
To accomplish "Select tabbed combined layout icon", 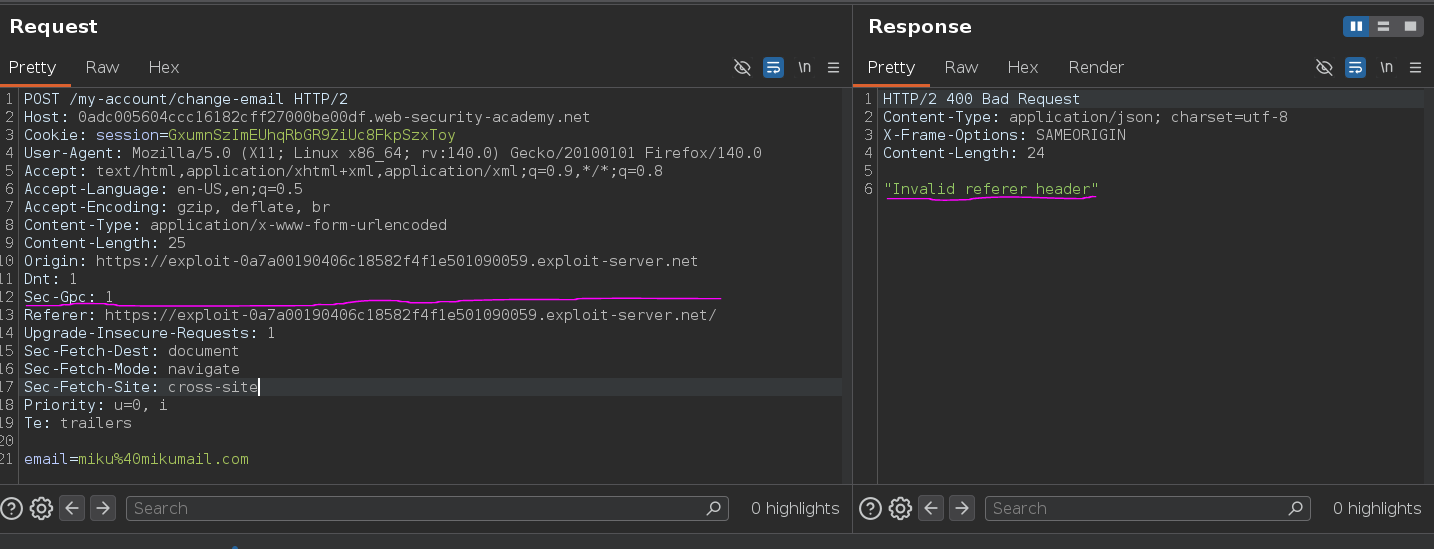I will point(1410,26).
